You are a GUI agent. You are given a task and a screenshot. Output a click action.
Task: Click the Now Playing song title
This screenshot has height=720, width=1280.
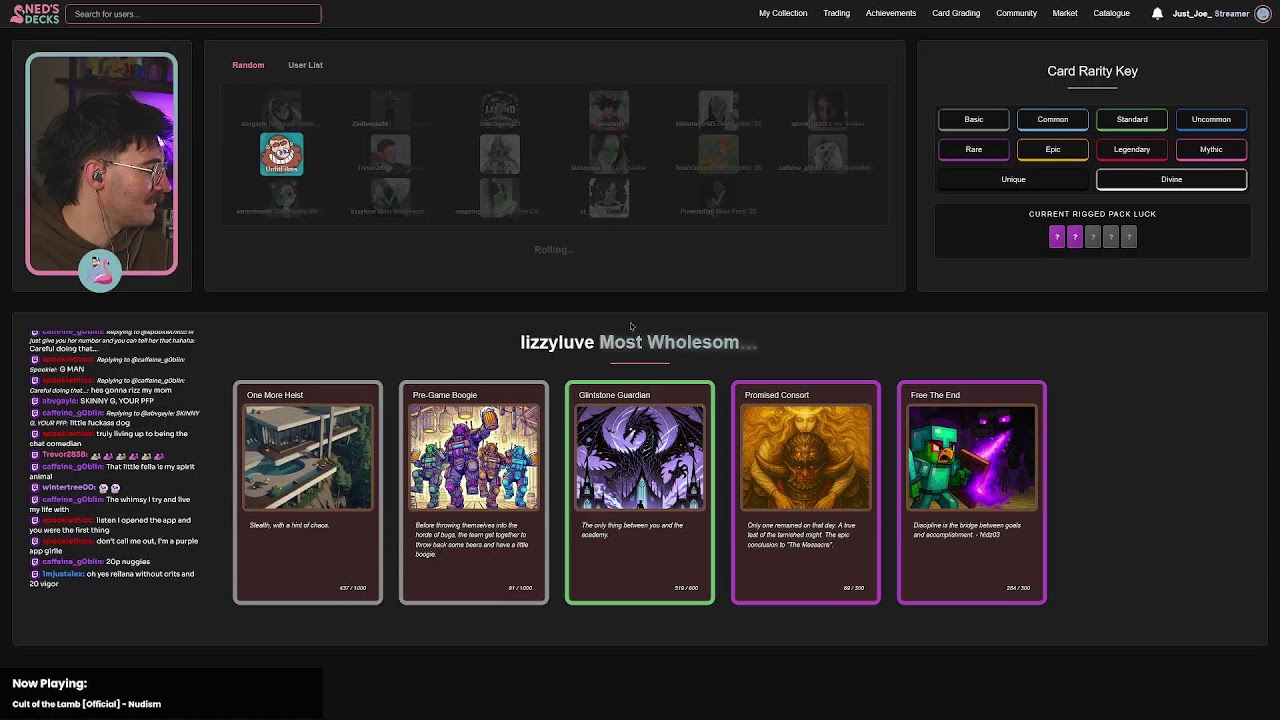coord(86,704)
